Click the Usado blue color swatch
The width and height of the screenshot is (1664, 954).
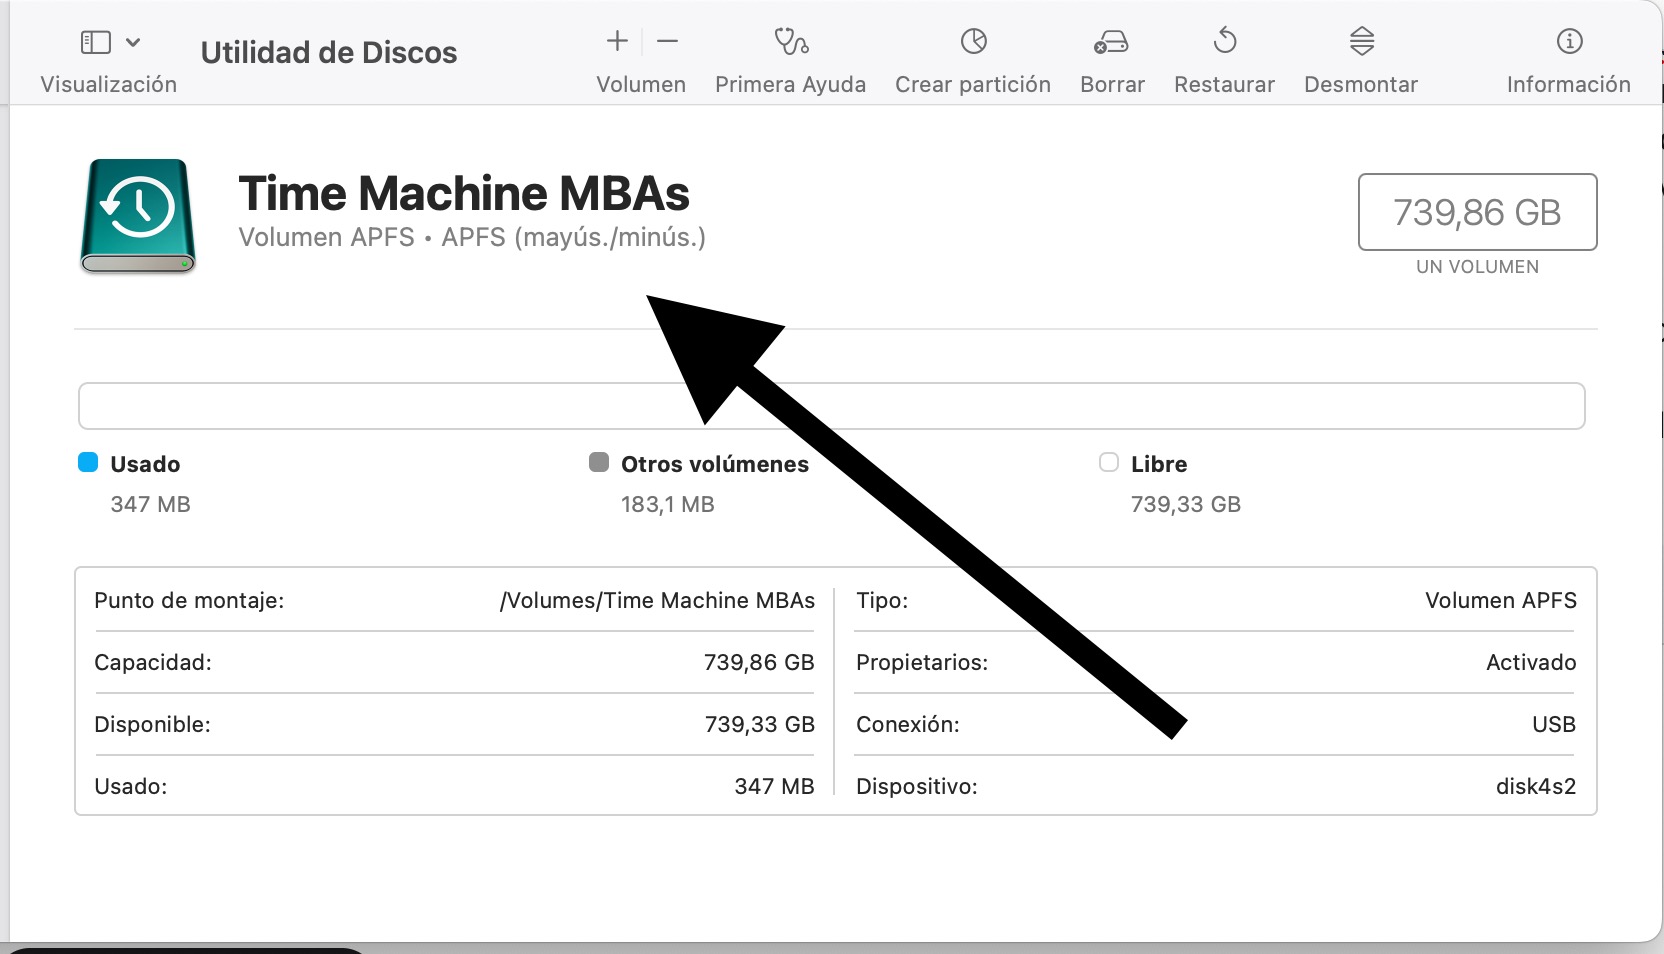point(88,462)
